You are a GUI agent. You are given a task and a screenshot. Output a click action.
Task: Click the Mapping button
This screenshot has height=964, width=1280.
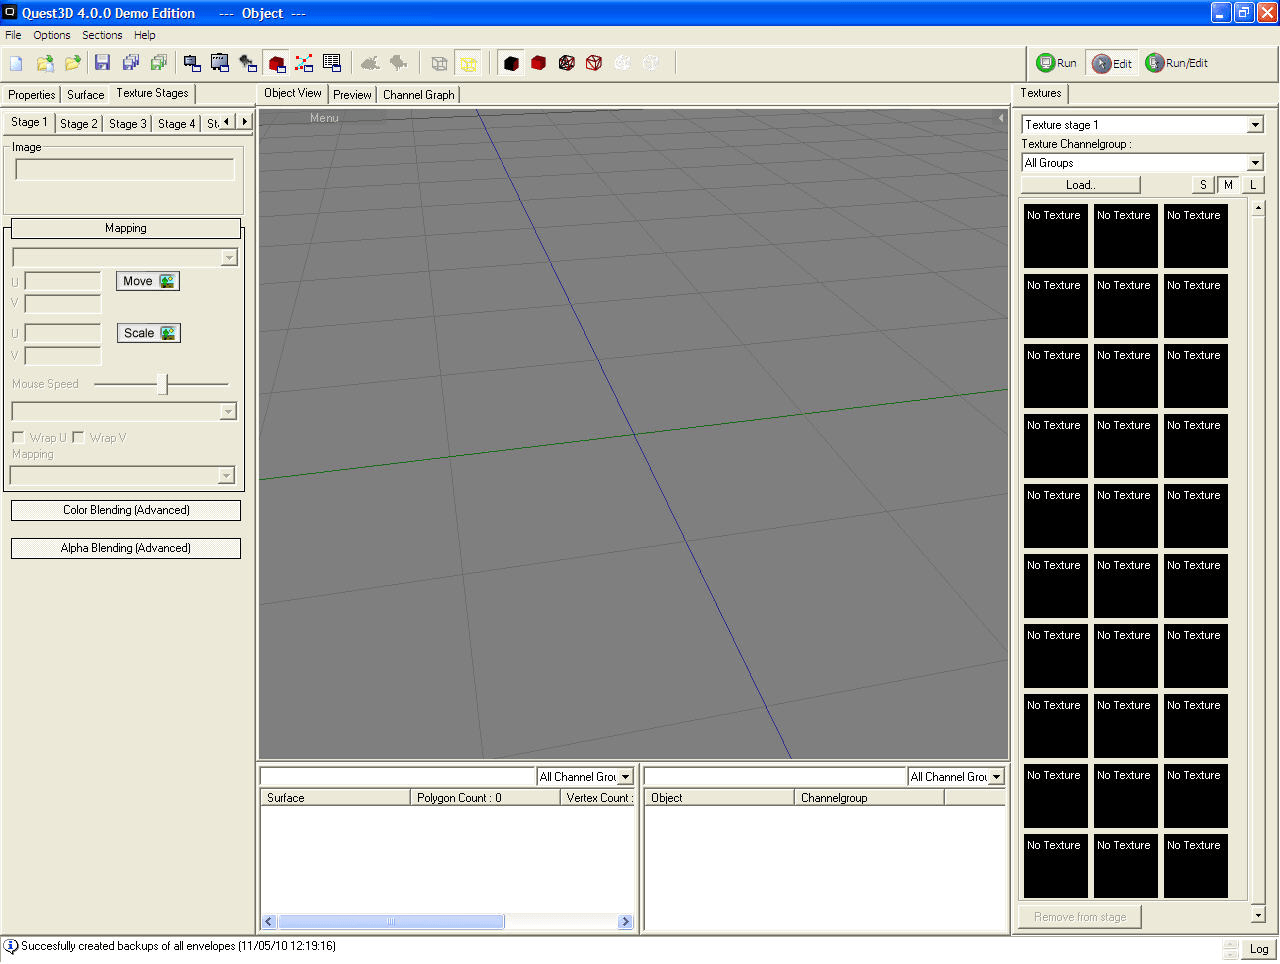point(126,228)
